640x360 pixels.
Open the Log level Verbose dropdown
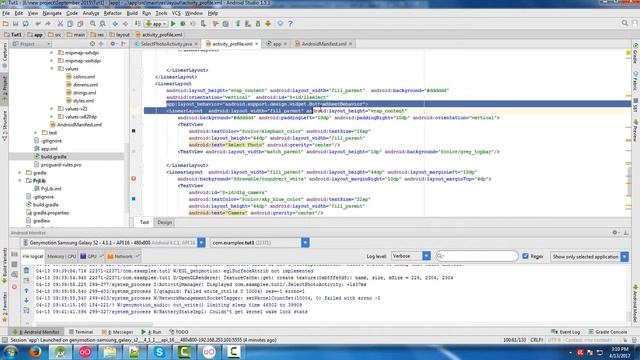click(426, 256)
